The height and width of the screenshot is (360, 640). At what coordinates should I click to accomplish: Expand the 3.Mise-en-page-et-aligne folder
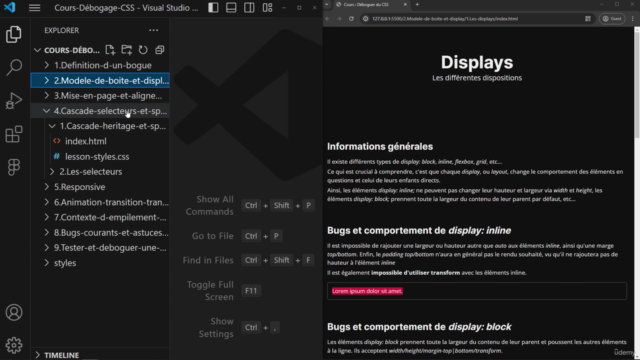point(100,96)
